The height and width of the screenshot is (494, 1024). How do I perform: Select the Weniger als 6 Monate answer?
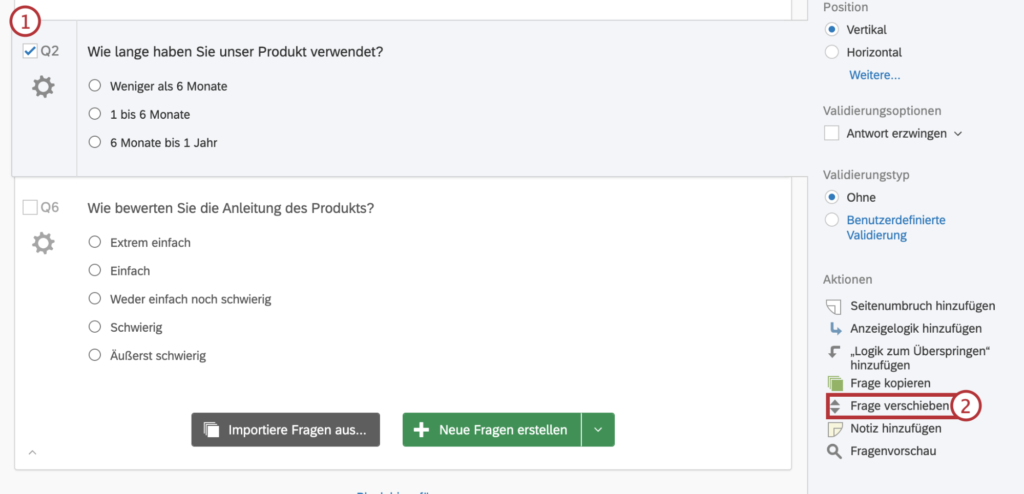click(x=96, y=86)
